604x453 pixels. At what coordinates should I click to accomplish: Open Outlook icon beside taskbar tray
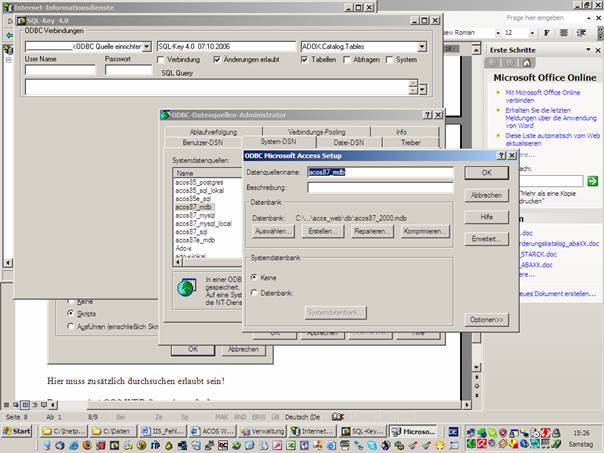click(453, 432)
